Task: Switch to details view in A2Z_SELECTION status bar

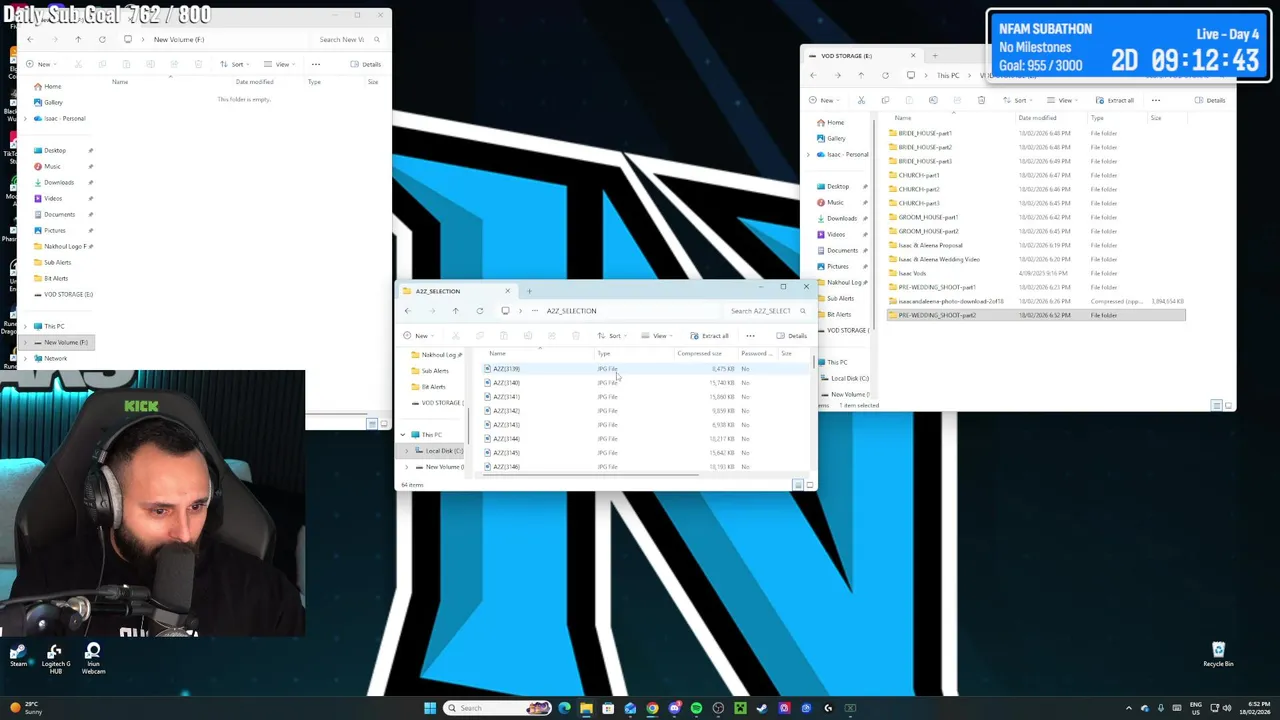Action: click(x=798, y=485)
